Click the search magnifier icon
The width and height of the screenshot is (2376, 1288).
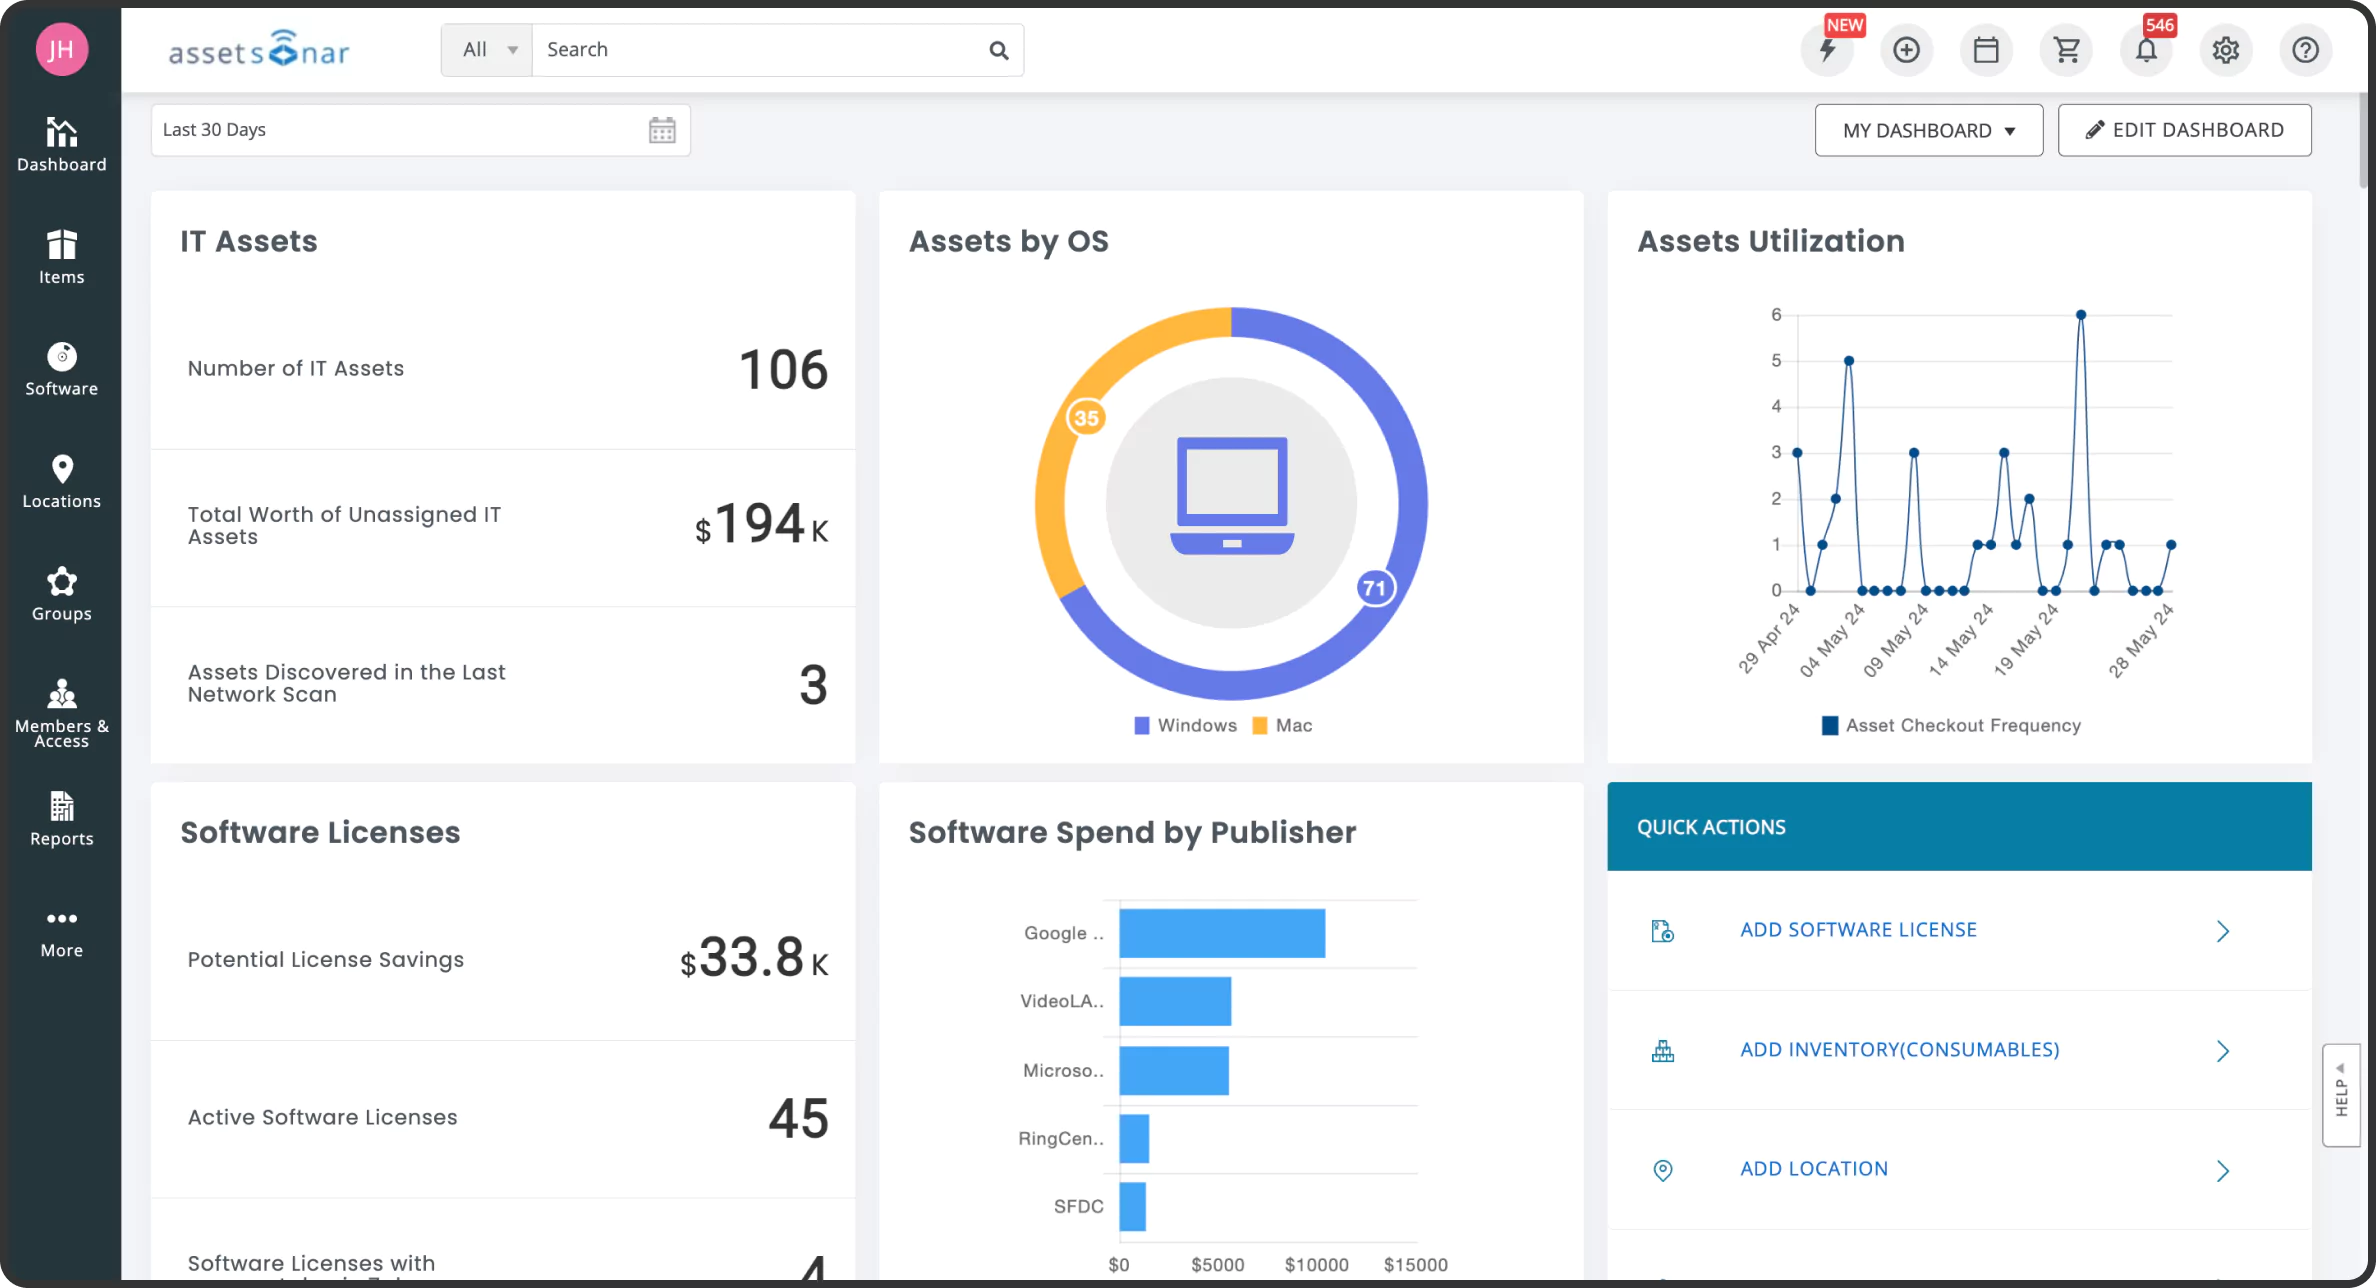[x=998, y=50]
